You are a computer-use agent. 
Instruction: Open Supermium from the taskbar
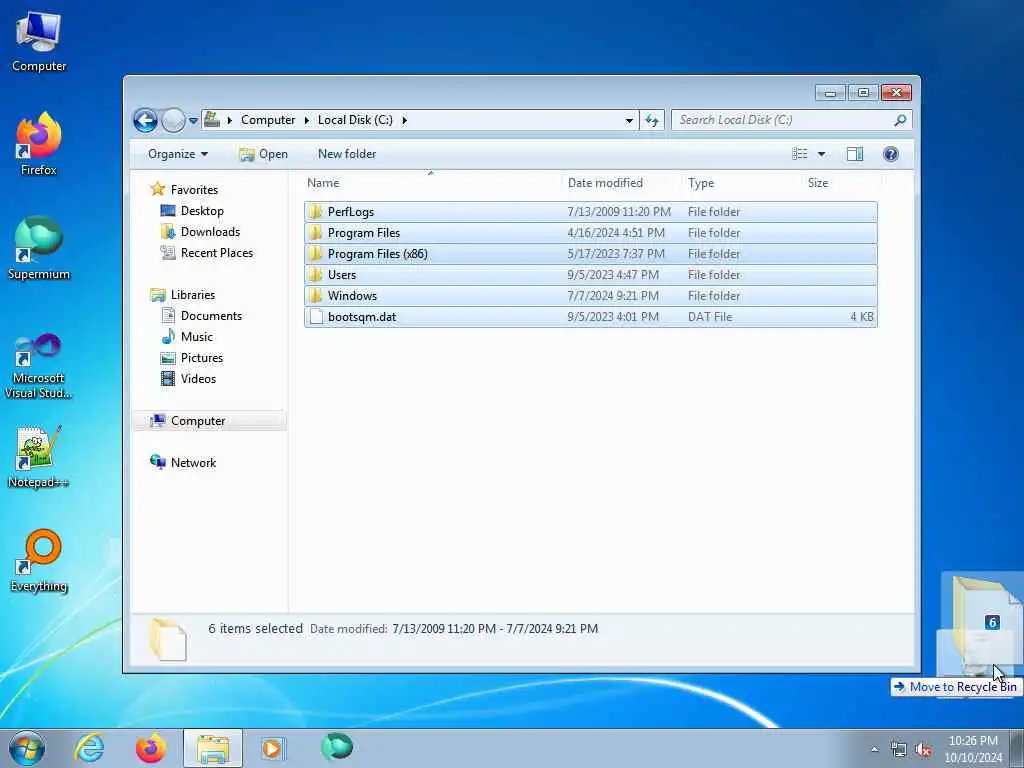[x=337, y=747]
